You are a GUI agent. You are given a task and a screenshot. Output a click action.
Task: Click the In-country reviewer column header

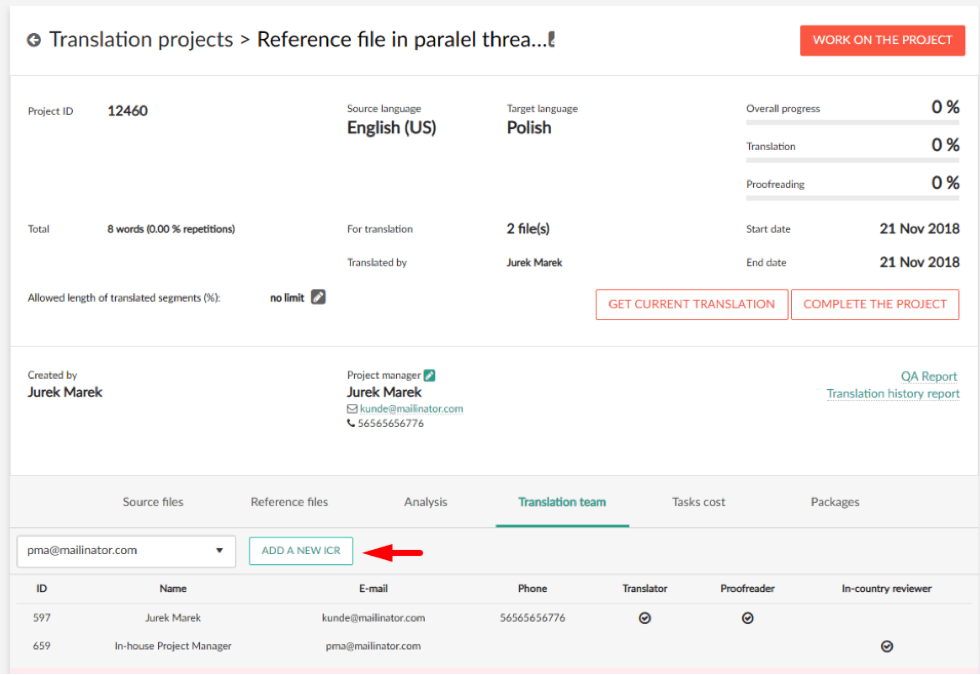pos(886,589)
